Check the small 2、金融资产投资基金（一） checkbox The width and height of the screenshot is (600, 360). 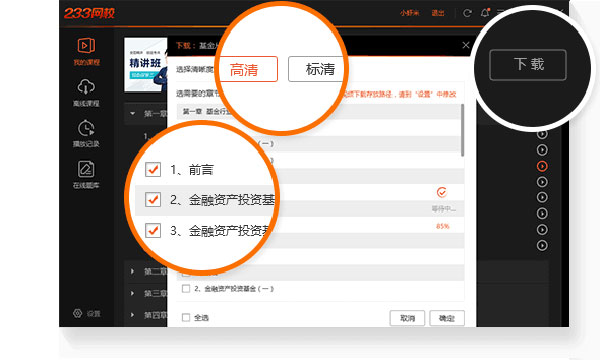[186, 288]
